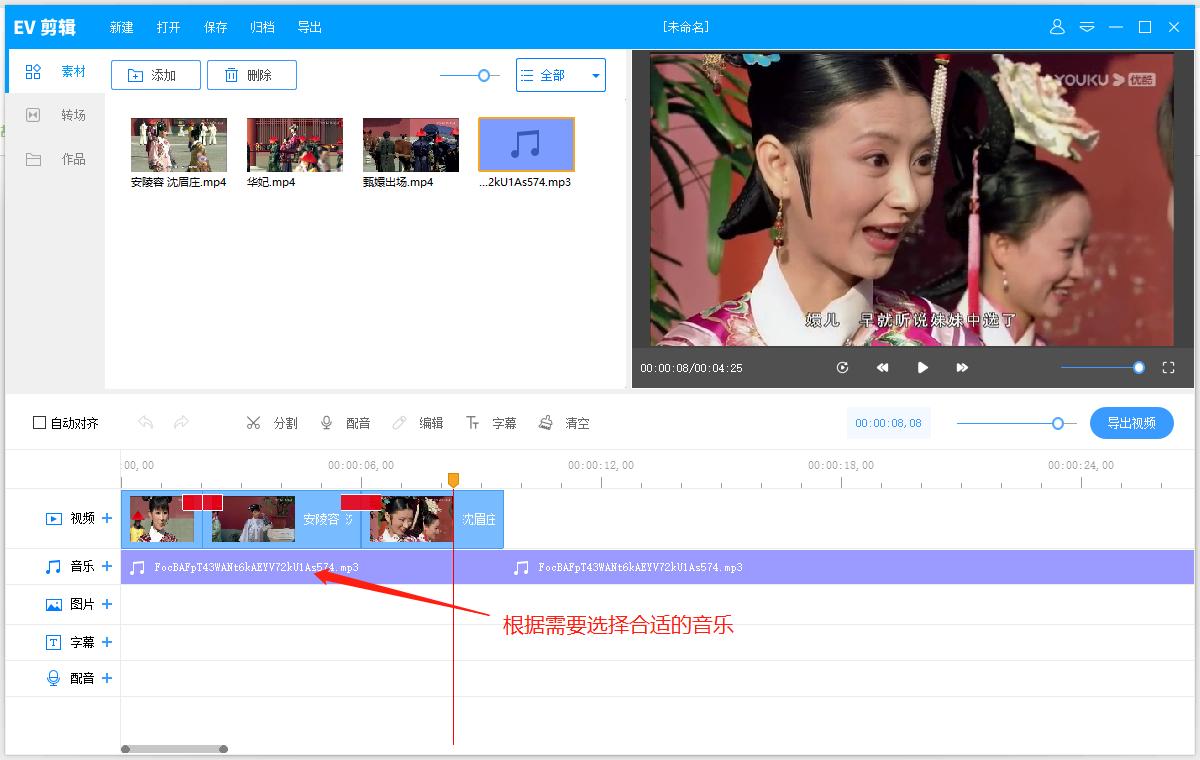
Task: Play the preview video
Action: coord(922,368)
